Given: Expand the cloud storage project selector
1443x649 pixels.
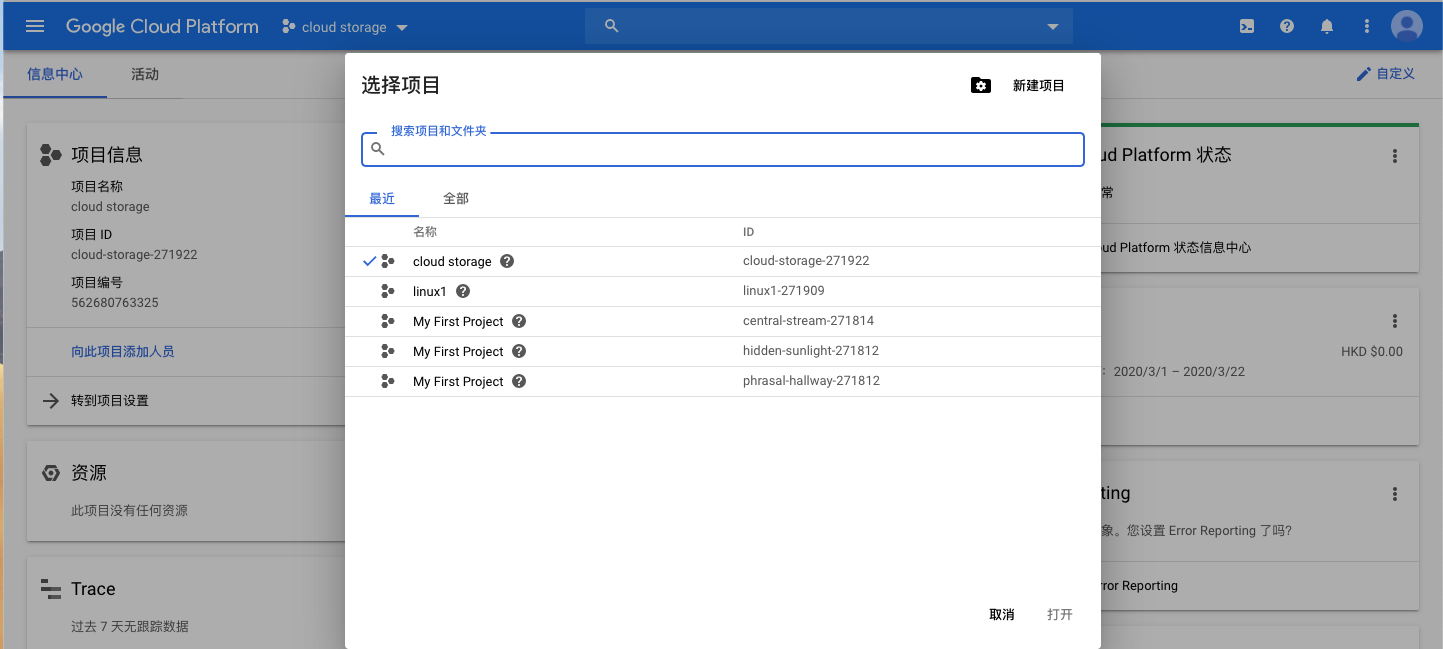Looking at the screenshot, I should pyautogui.click(x=345, y=27).
